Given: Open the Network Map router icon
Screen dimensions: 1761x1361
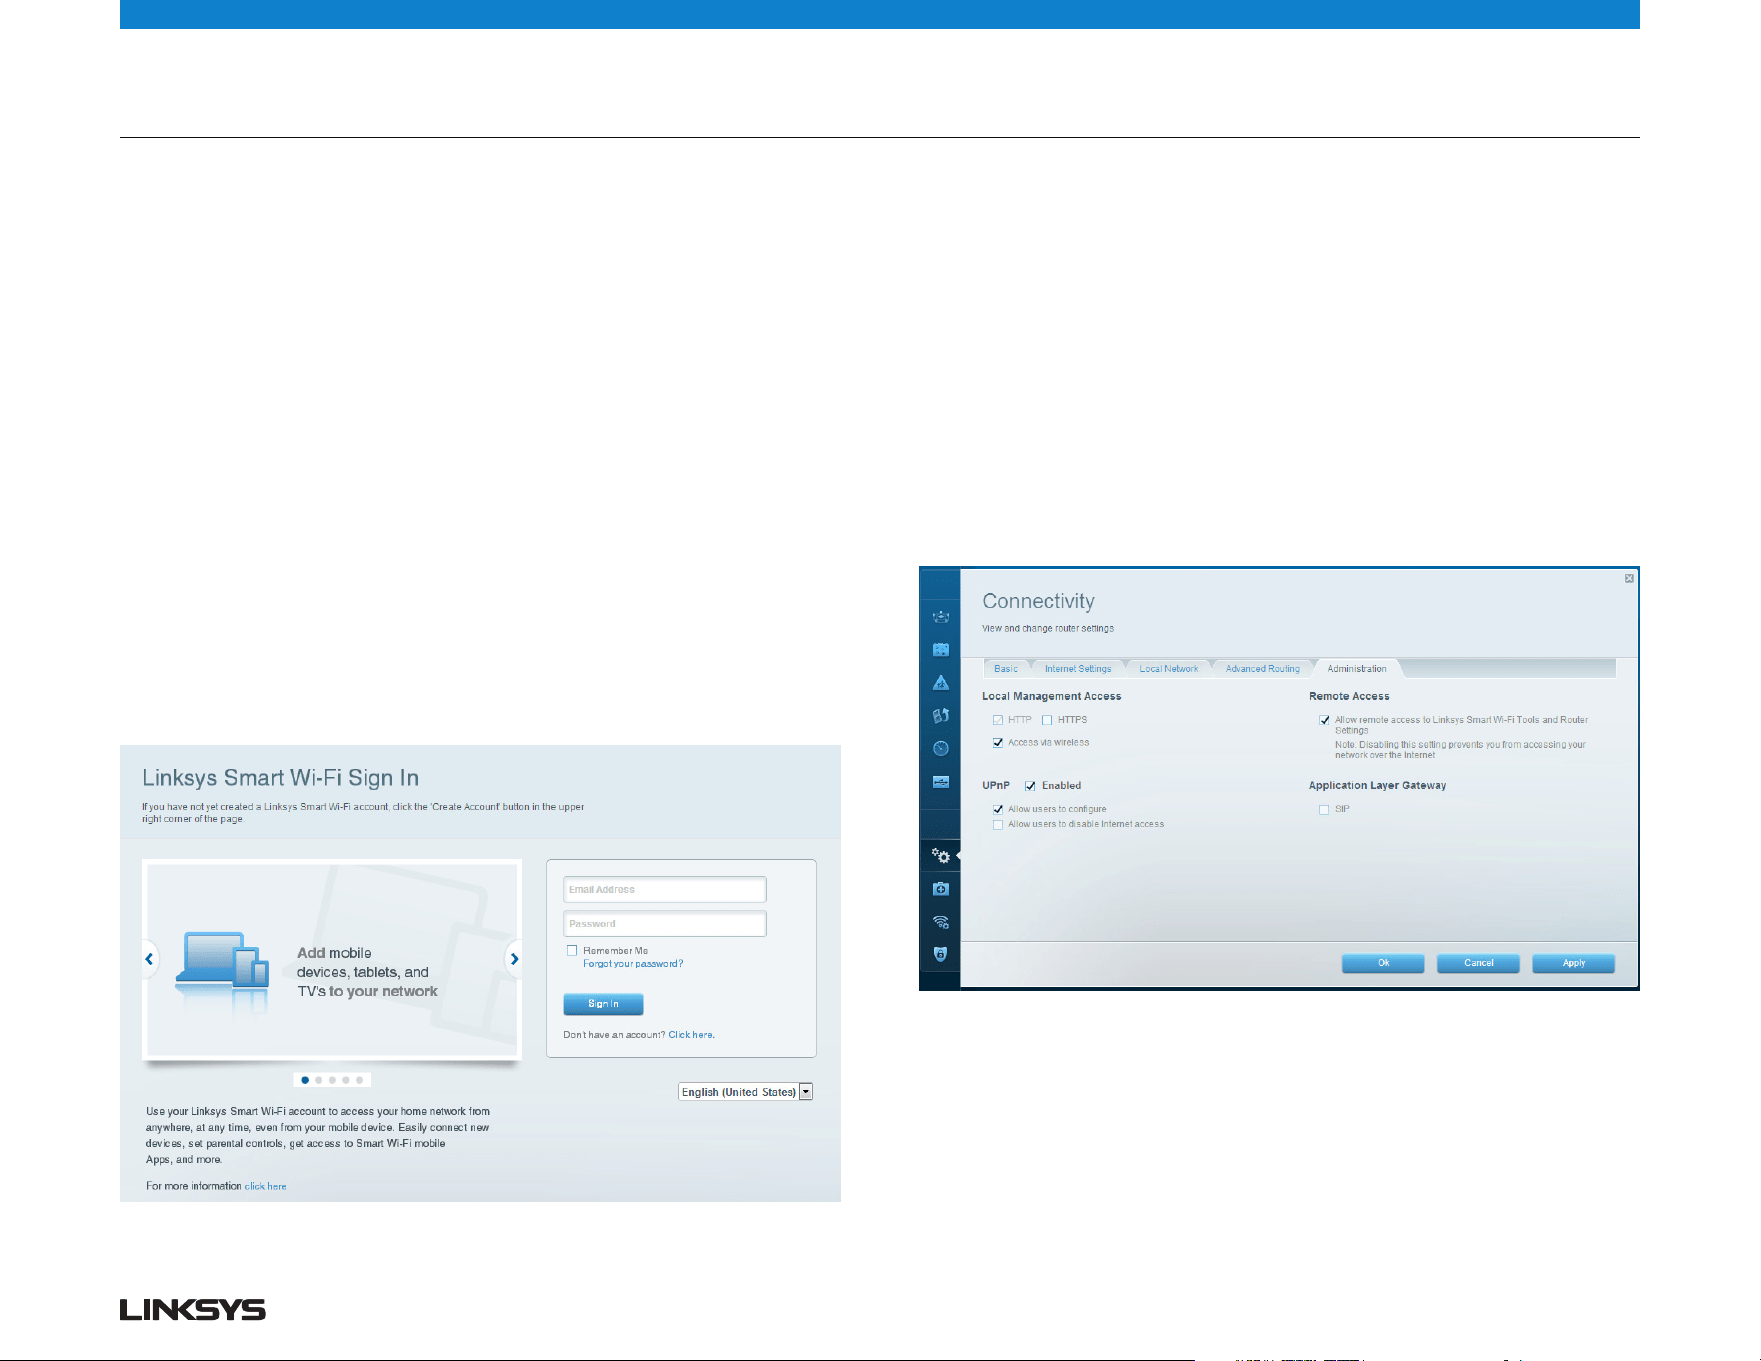Looking at the screenshot, I should pyautogui.click(x=940, y=617).
